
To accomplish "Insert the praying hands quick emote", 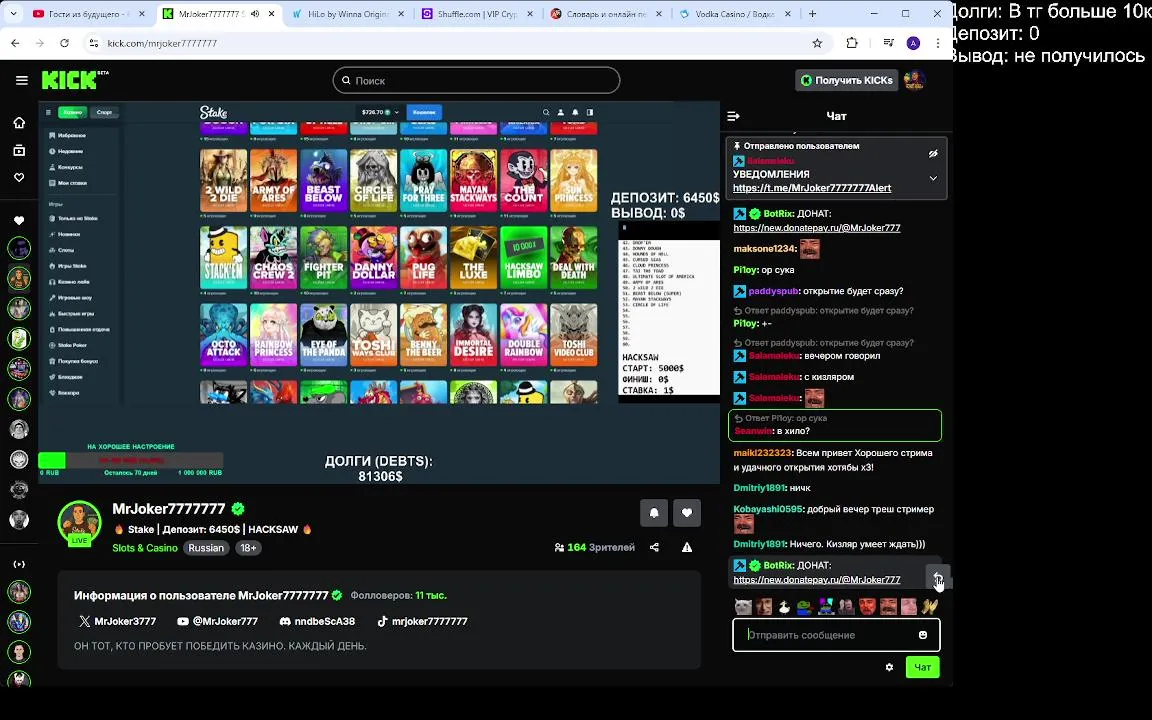I will click(x=930, y=606).
